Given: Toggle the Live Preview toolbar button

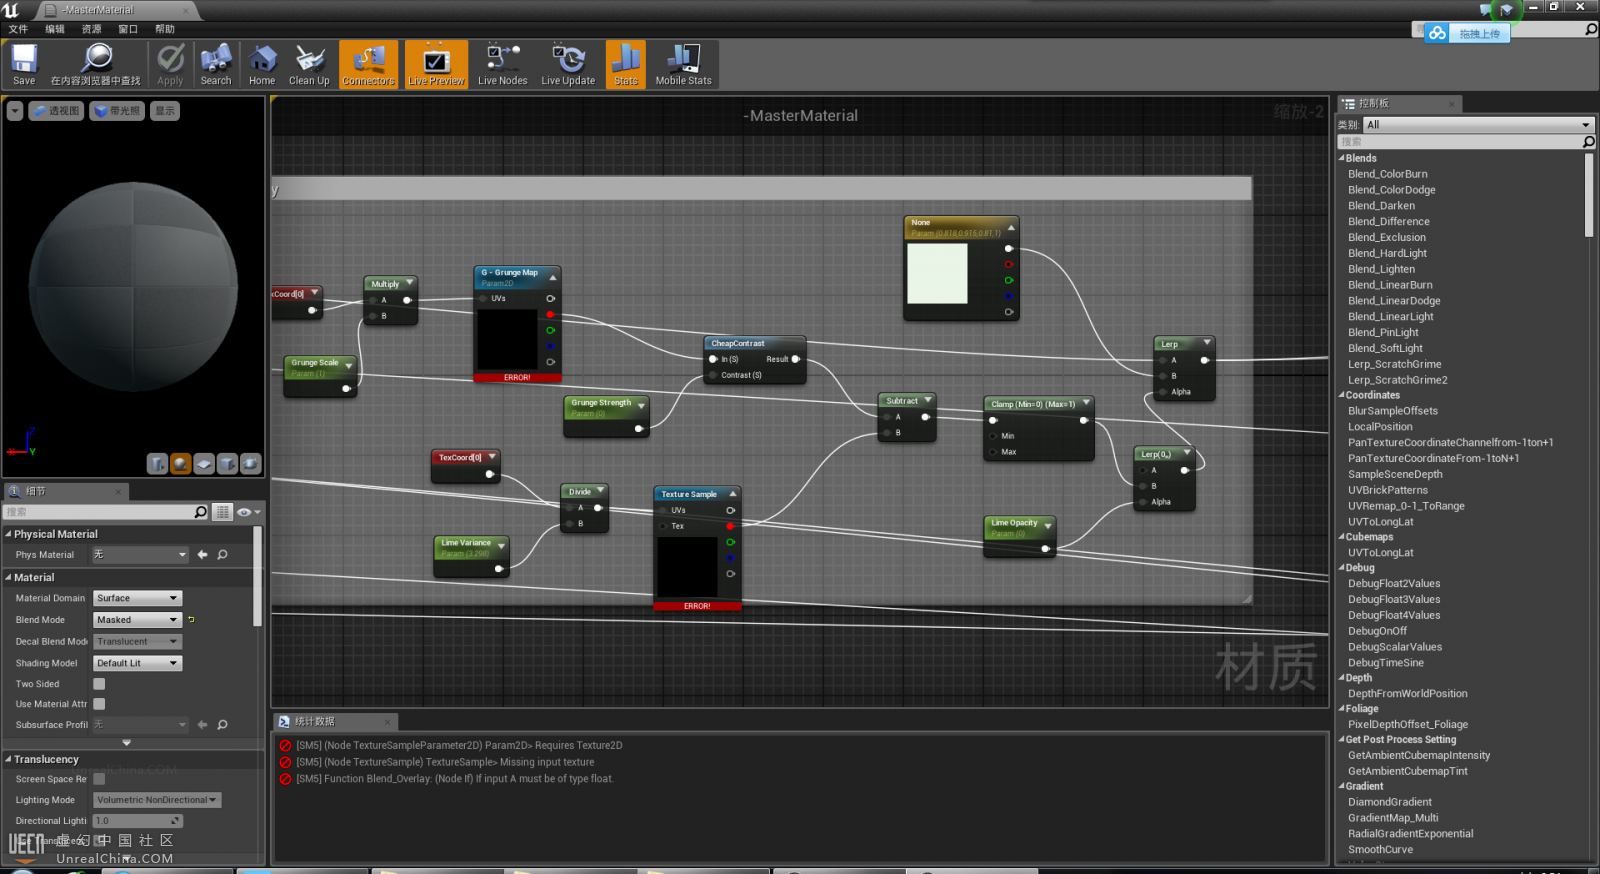Looking at the screenshot, I should coord(436,65).
